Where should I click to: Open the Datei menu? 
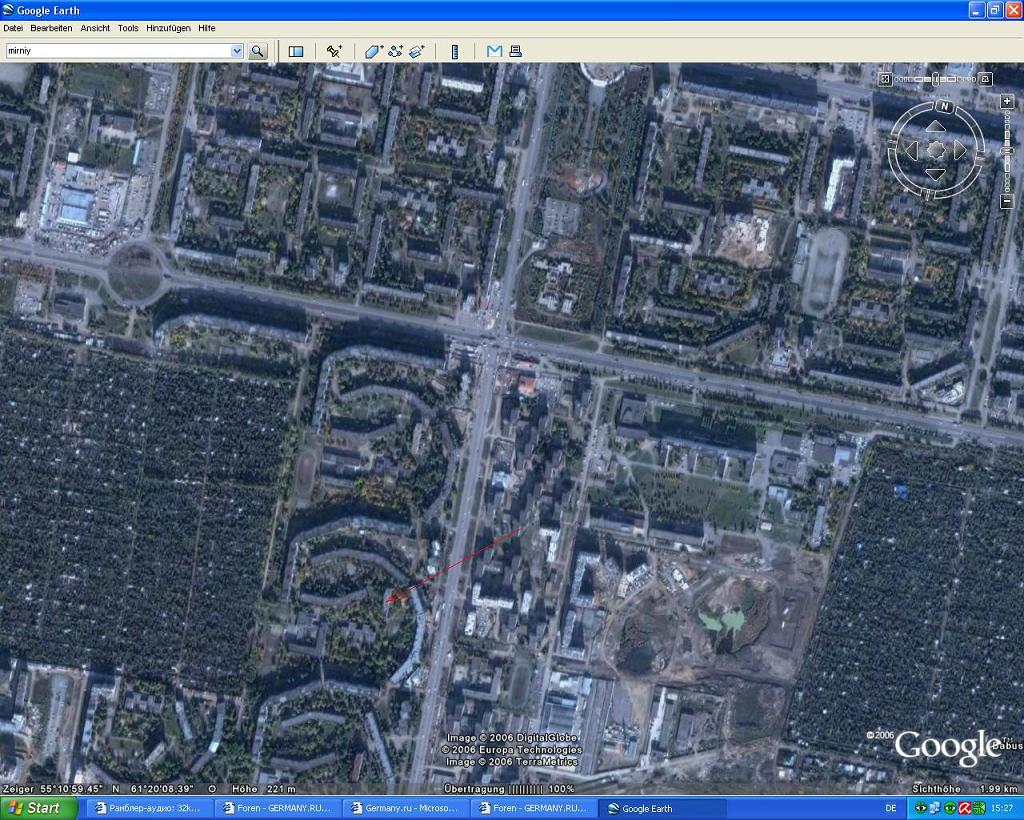point(13,28)
